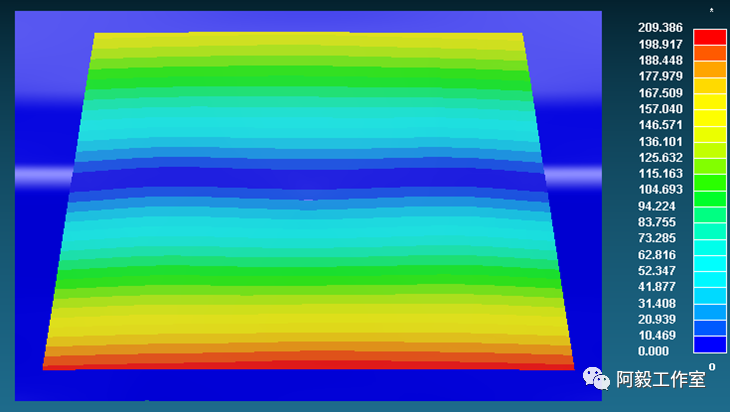This screenshot has height=412, width=730.
Task: Click the red contour band on the plate's bottom edge
Action: coord(308,365)
